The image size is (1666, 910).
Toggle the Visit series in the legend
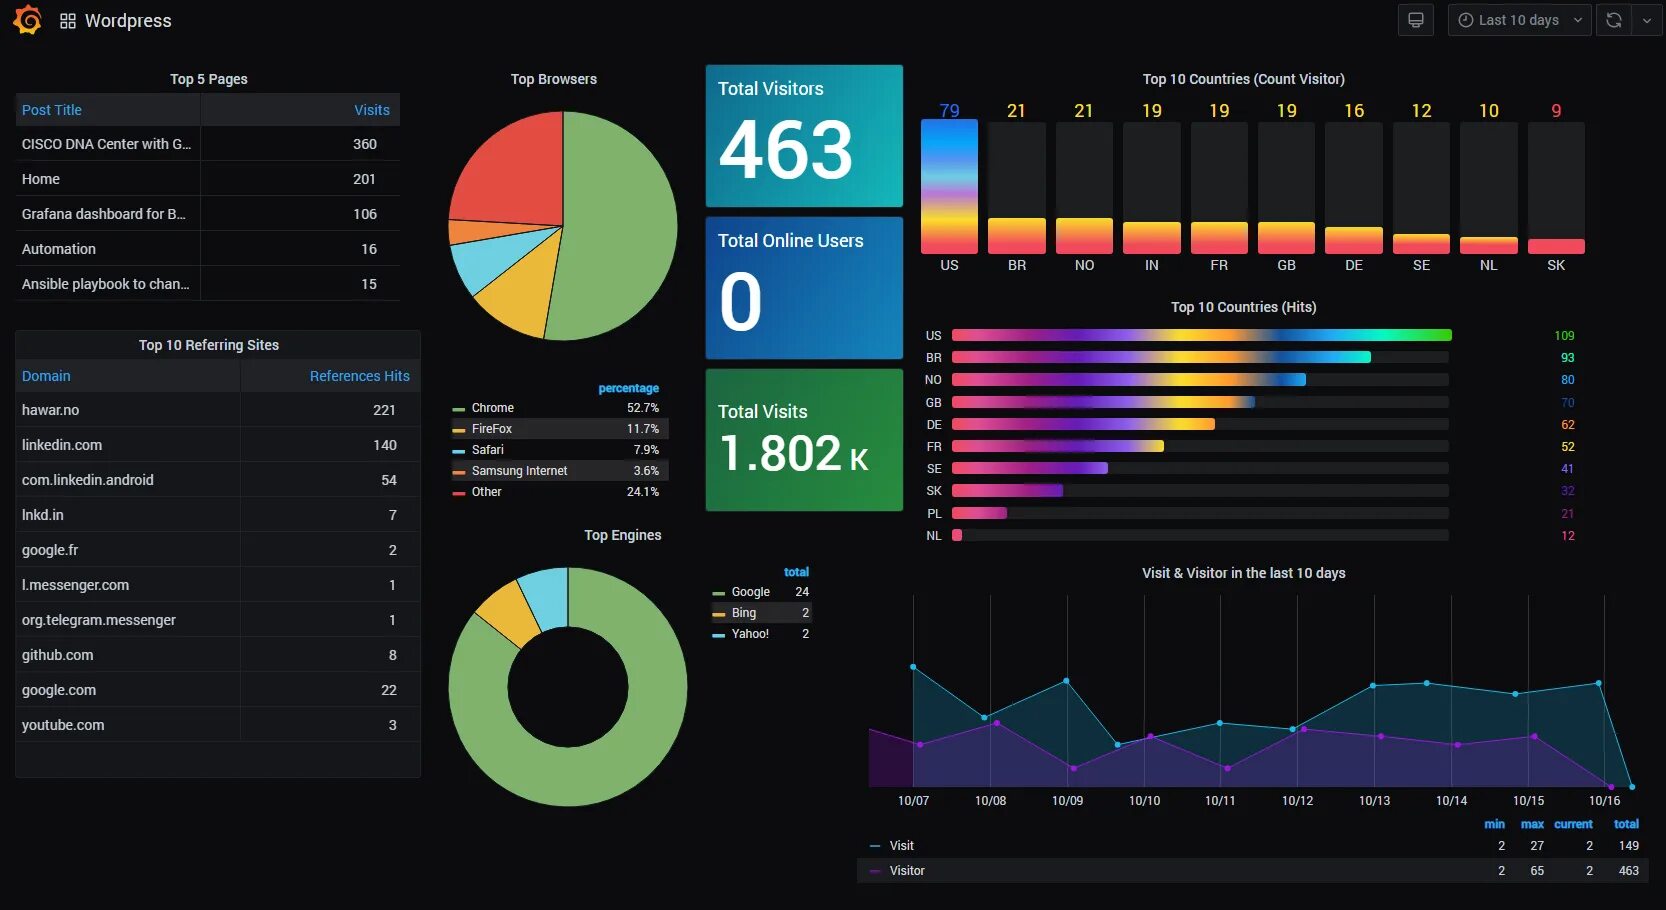coord(900,845)
